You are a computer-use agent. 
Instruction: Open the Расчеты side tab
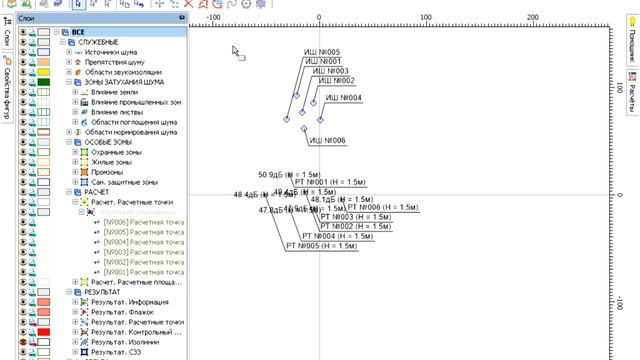click(632, 92)
